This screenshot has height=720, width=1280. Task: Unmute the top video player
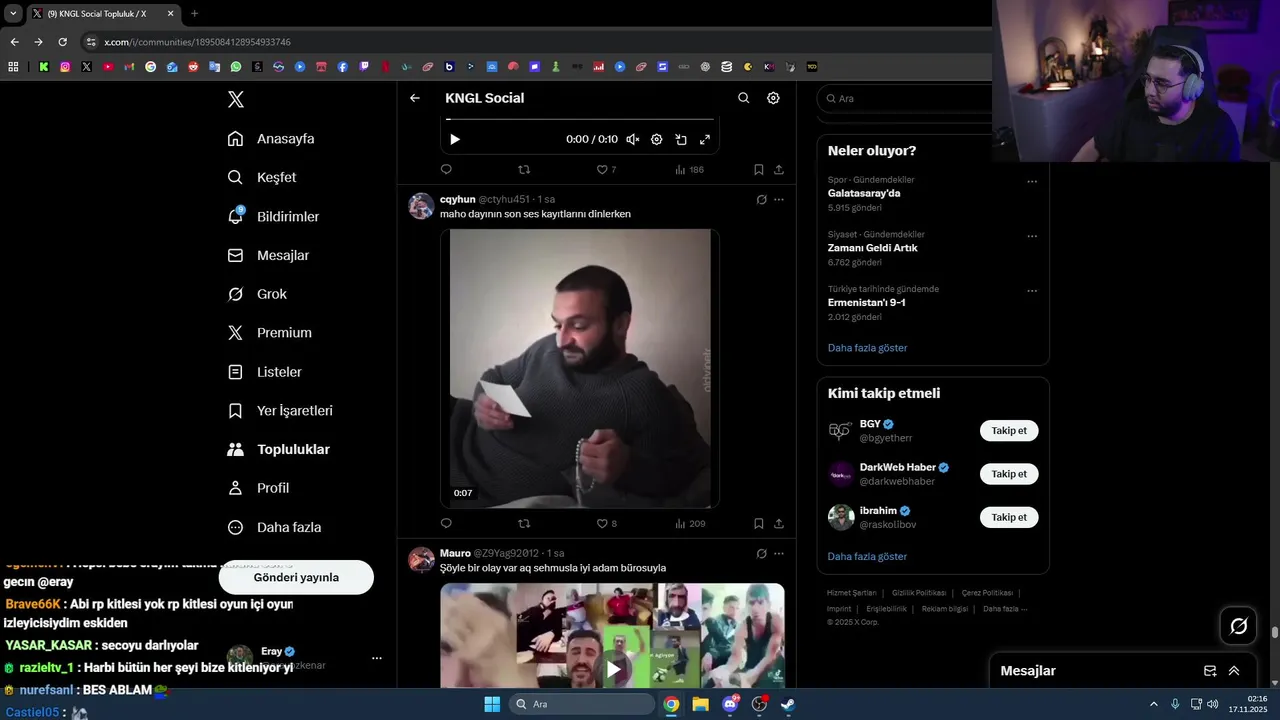(632, 140)
